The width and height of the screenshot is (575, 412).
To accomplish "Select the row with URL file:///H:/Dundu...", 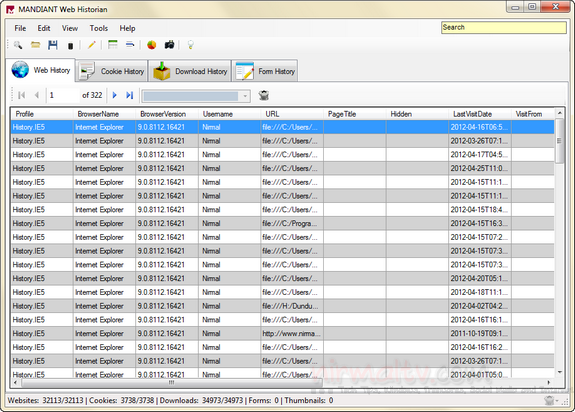I will click(282, 306).
